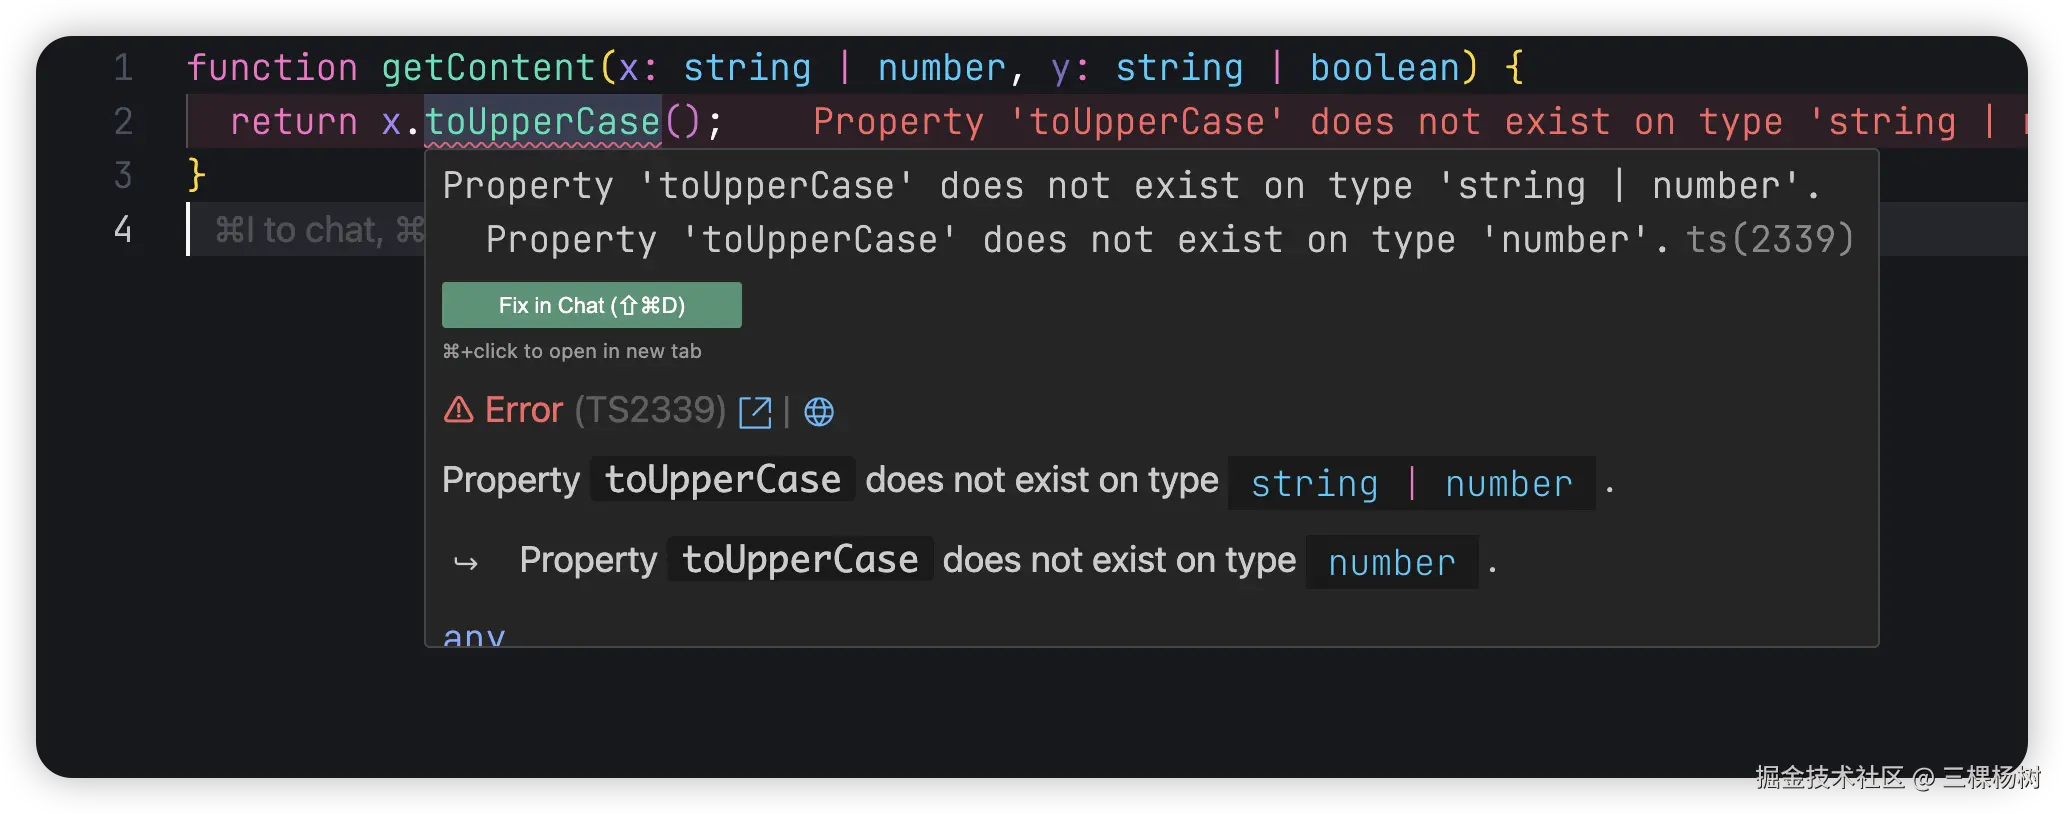
Task: Click the 'string | number' type chip
Action: (1411, 484)
